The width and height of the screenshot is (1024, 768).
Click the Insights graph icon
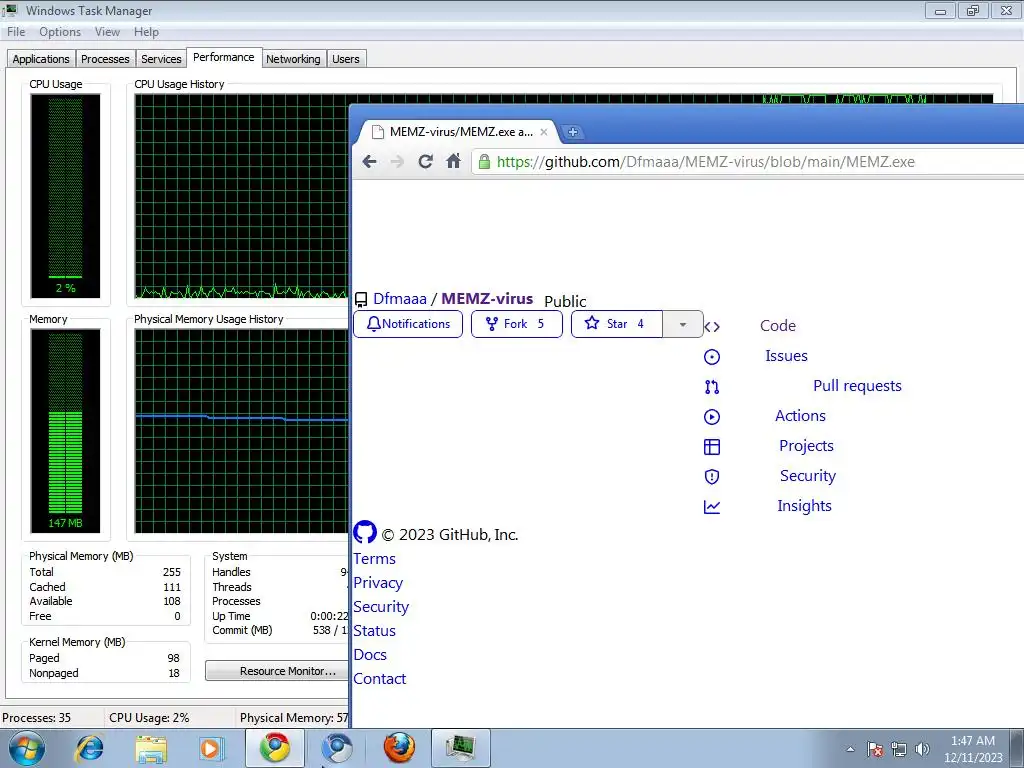712,507
